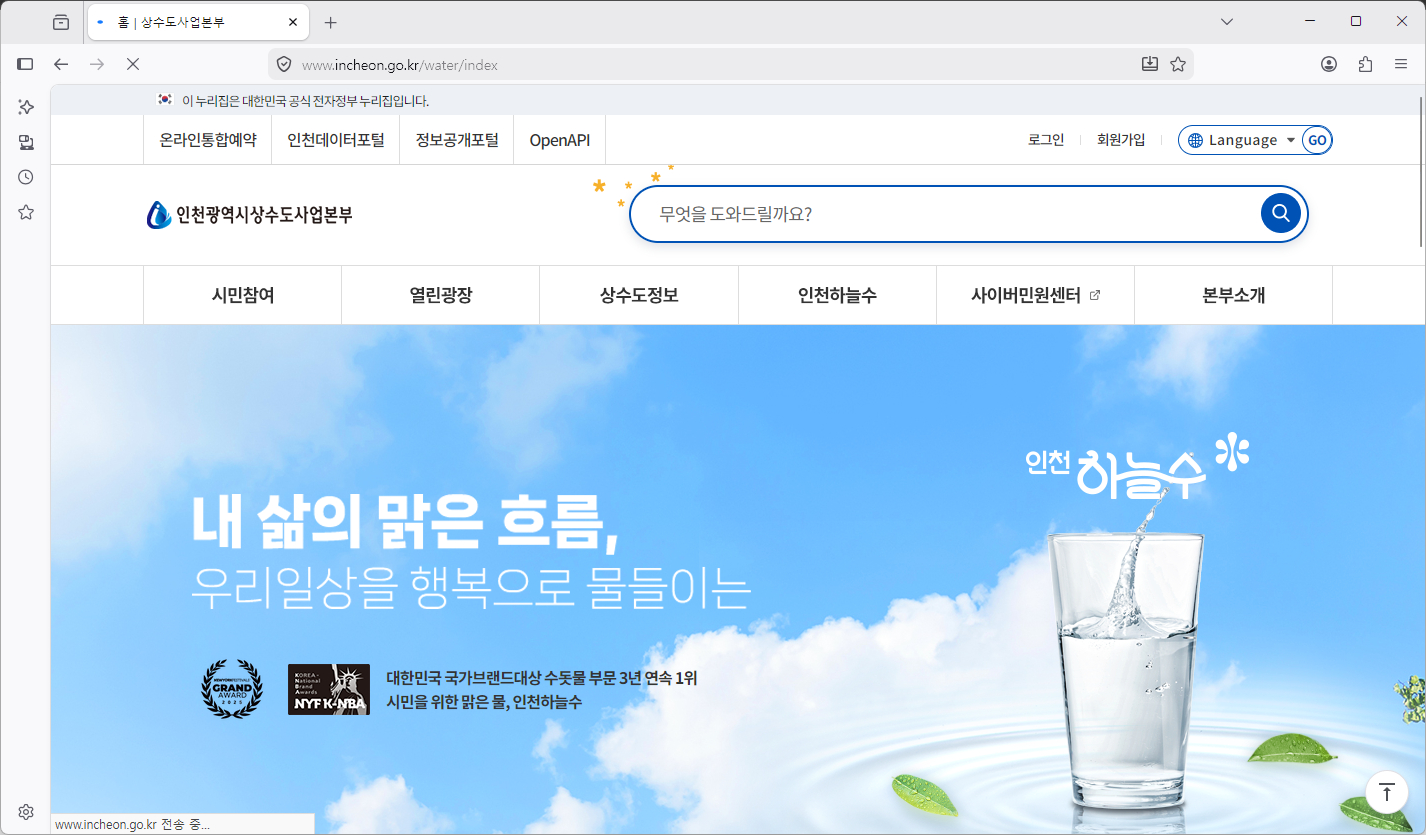
Task: Toggle the sidebar panel button
Action: (x=26, y=64)
